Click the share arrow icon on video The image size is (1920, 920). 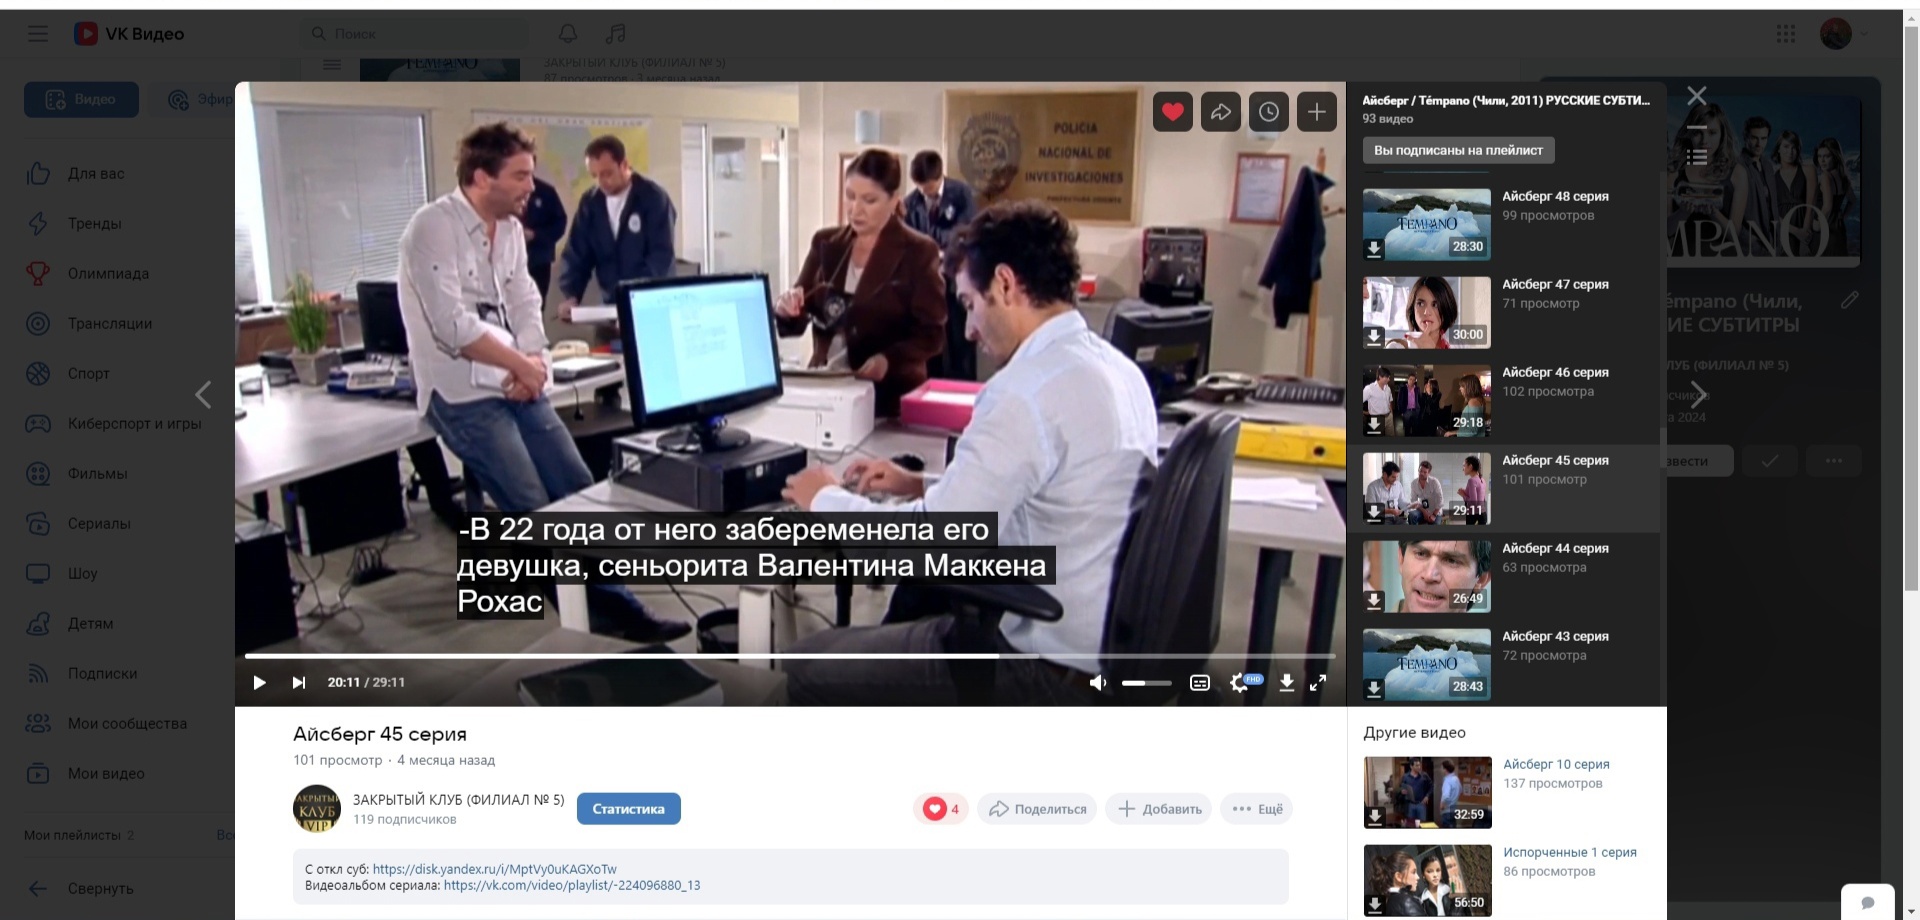click(x=1221, y=112)
